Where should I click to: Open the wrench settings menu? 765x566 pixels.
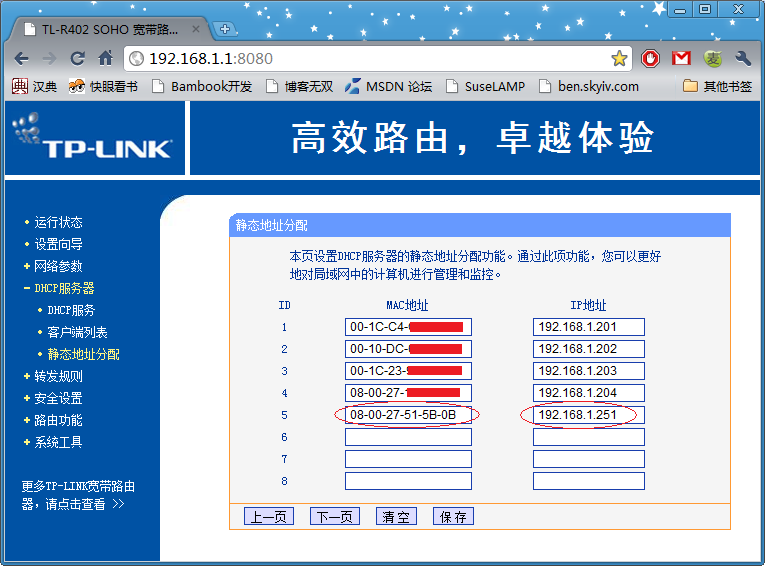743,59
